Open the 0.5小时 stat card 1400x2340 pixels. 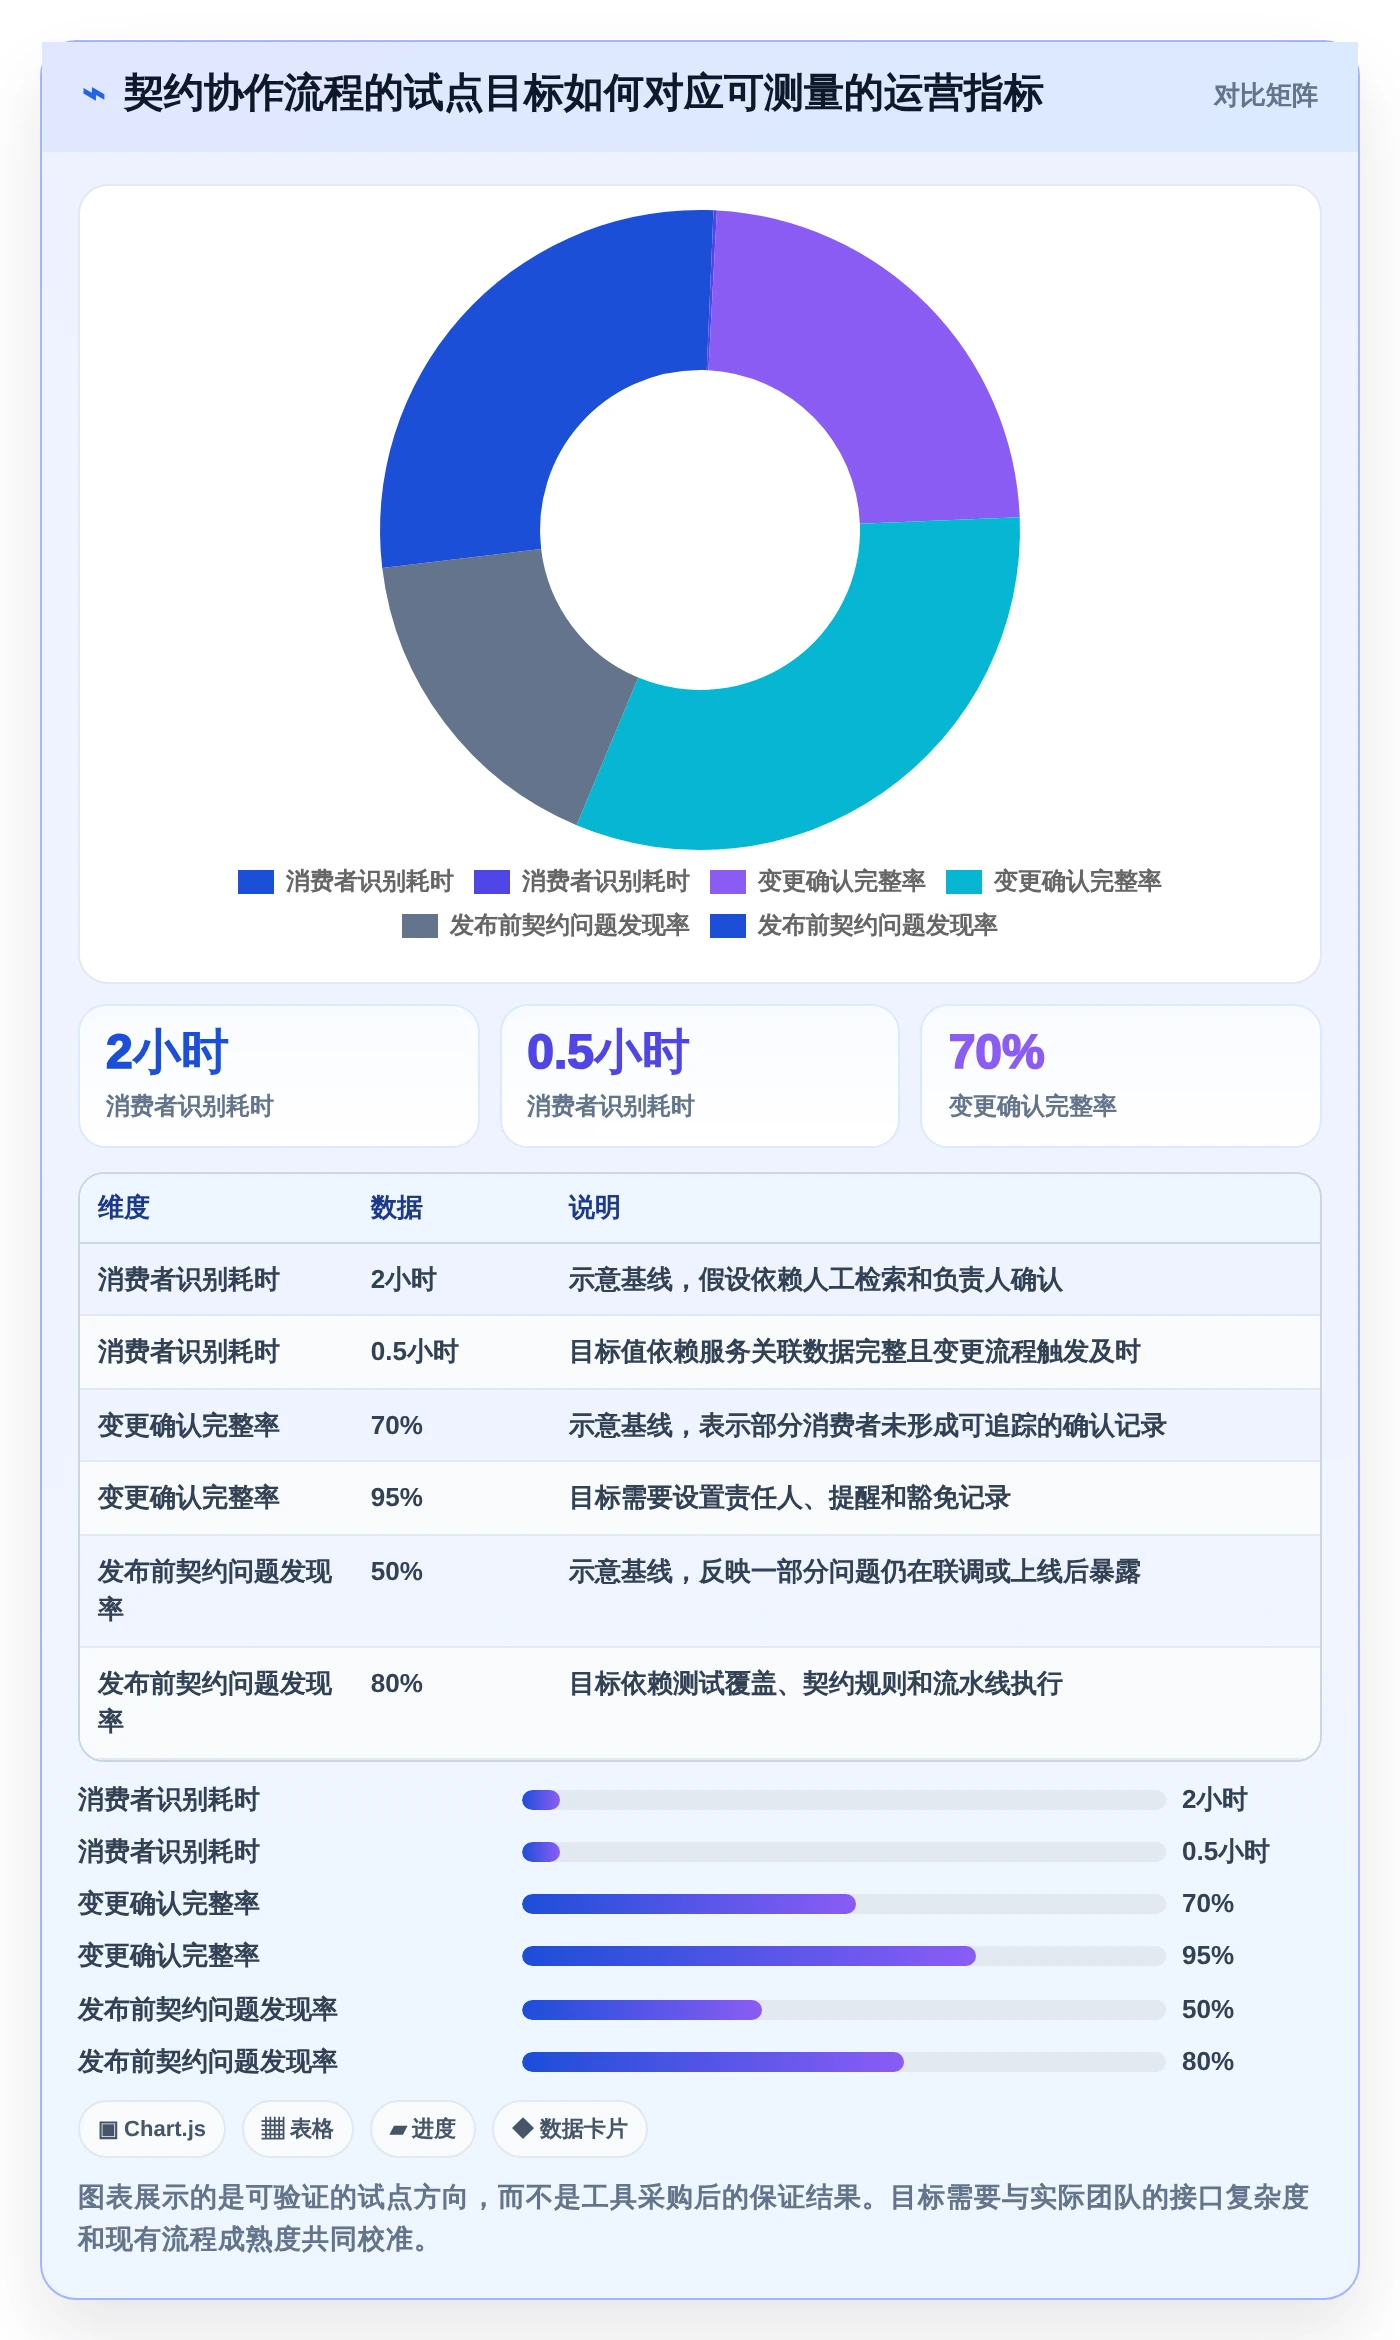click(x=700, y=1076)
